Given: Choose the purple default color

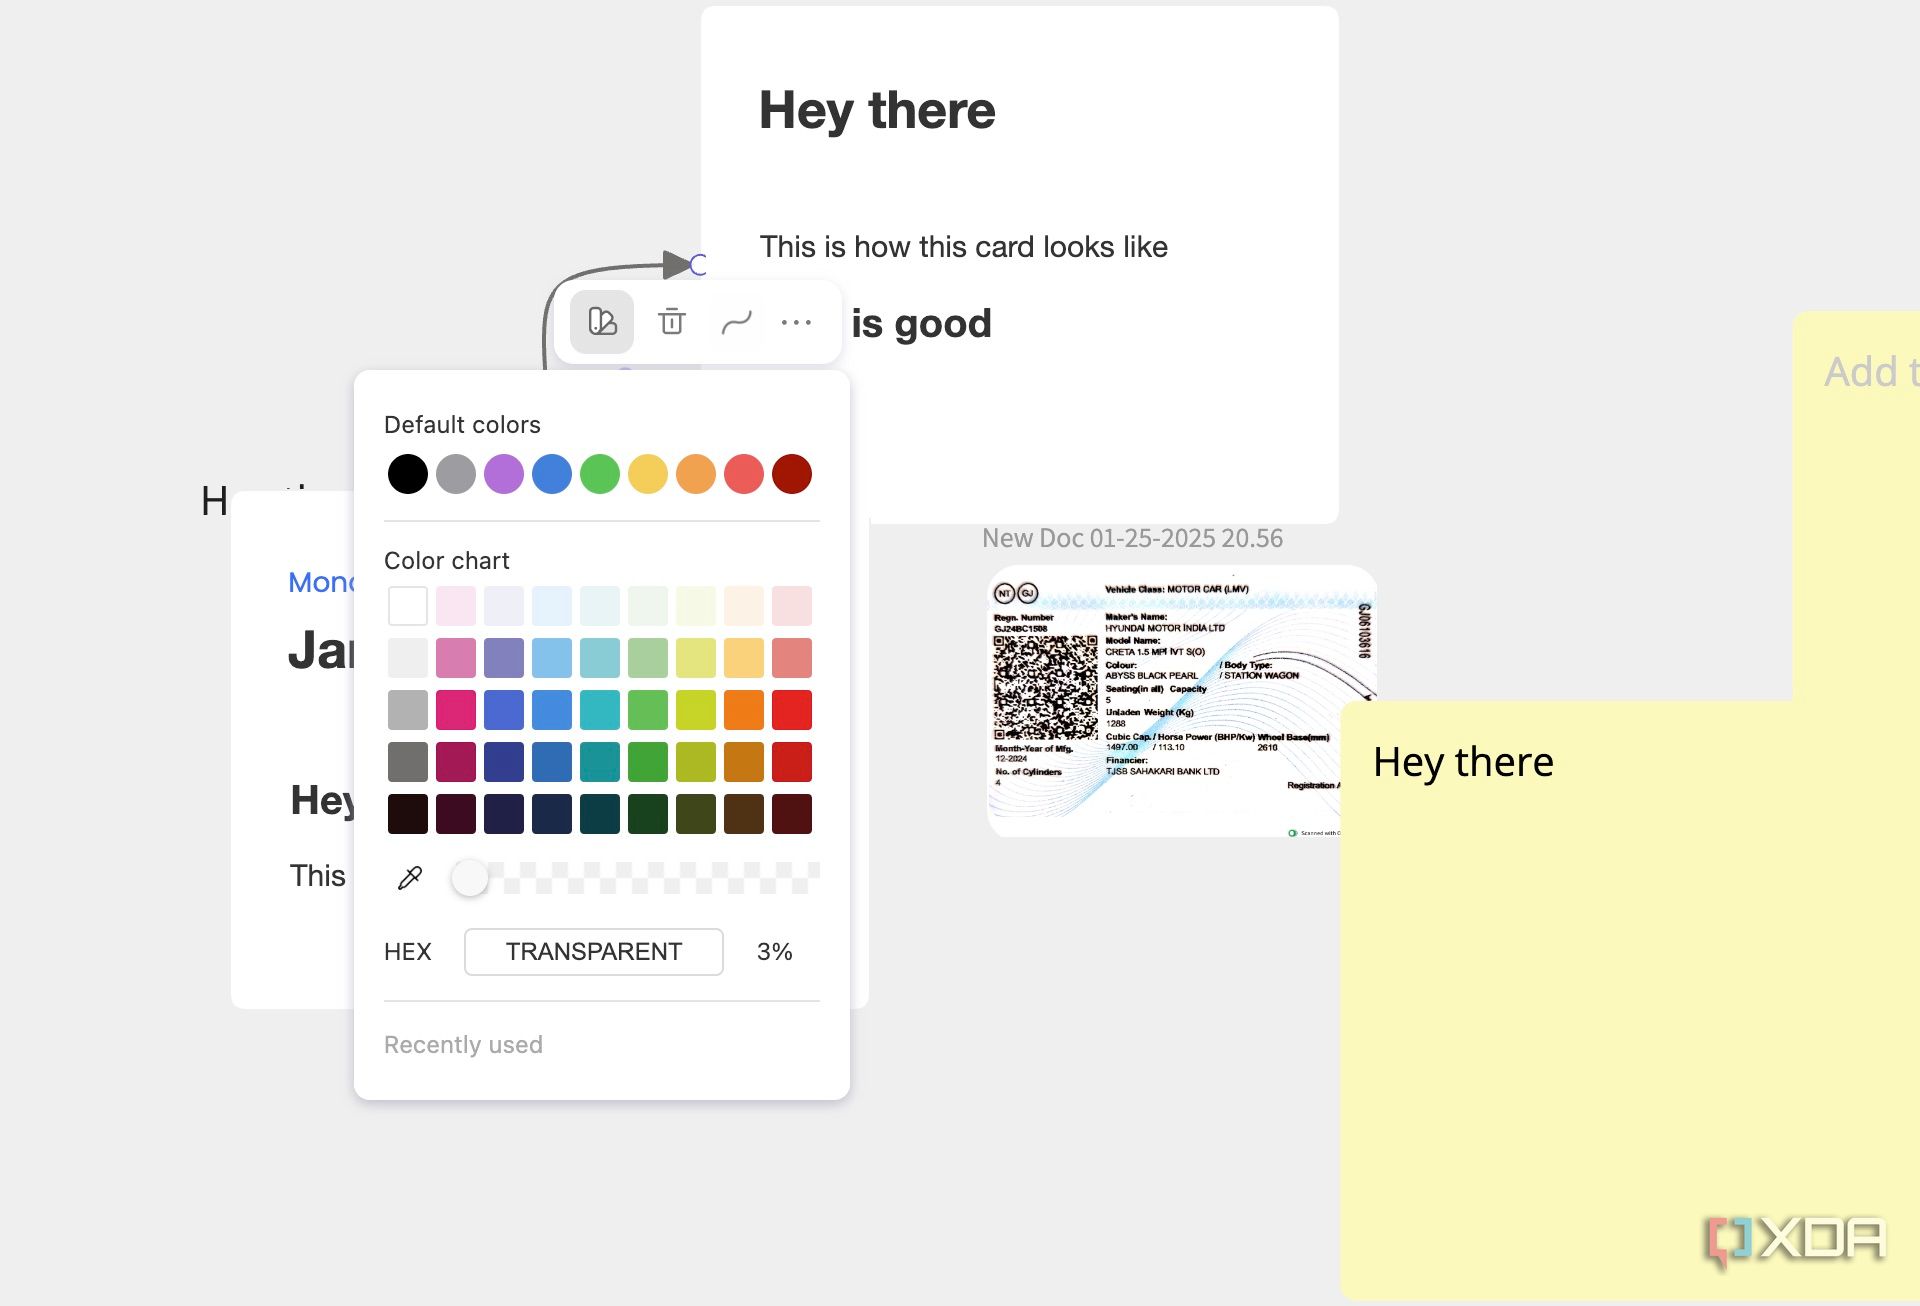Looking at the screenshot, I should (504, 474).
